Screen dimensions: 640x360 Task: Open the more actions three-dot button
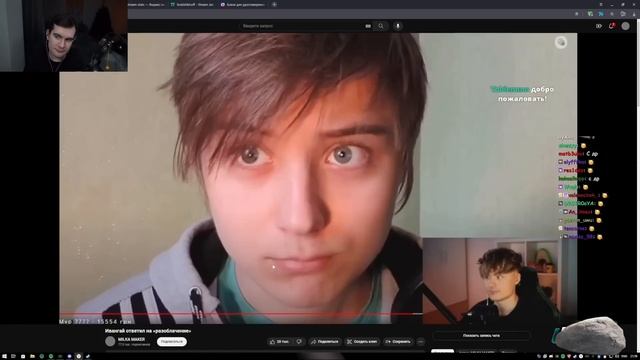[420, 342]
